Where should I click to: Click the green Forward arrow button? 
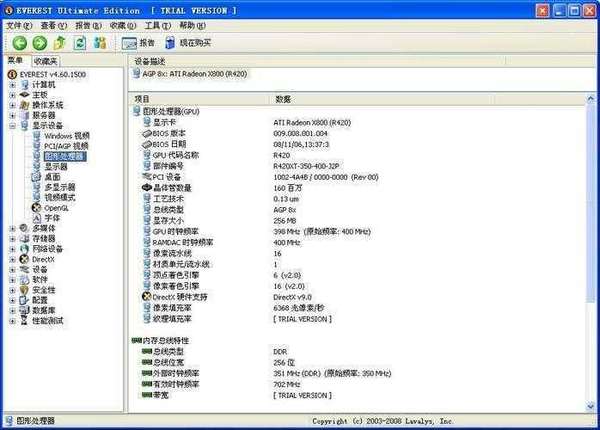tap(40, 43)
